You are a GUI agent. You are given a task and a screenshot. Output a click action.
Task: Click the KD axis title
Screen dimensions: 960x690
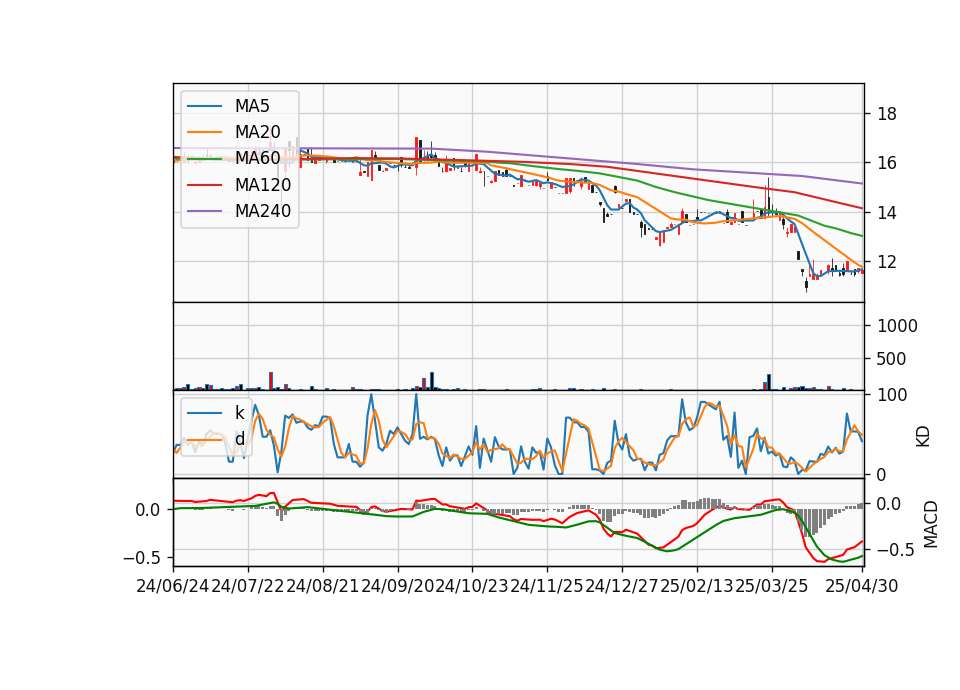coord(923,437)
